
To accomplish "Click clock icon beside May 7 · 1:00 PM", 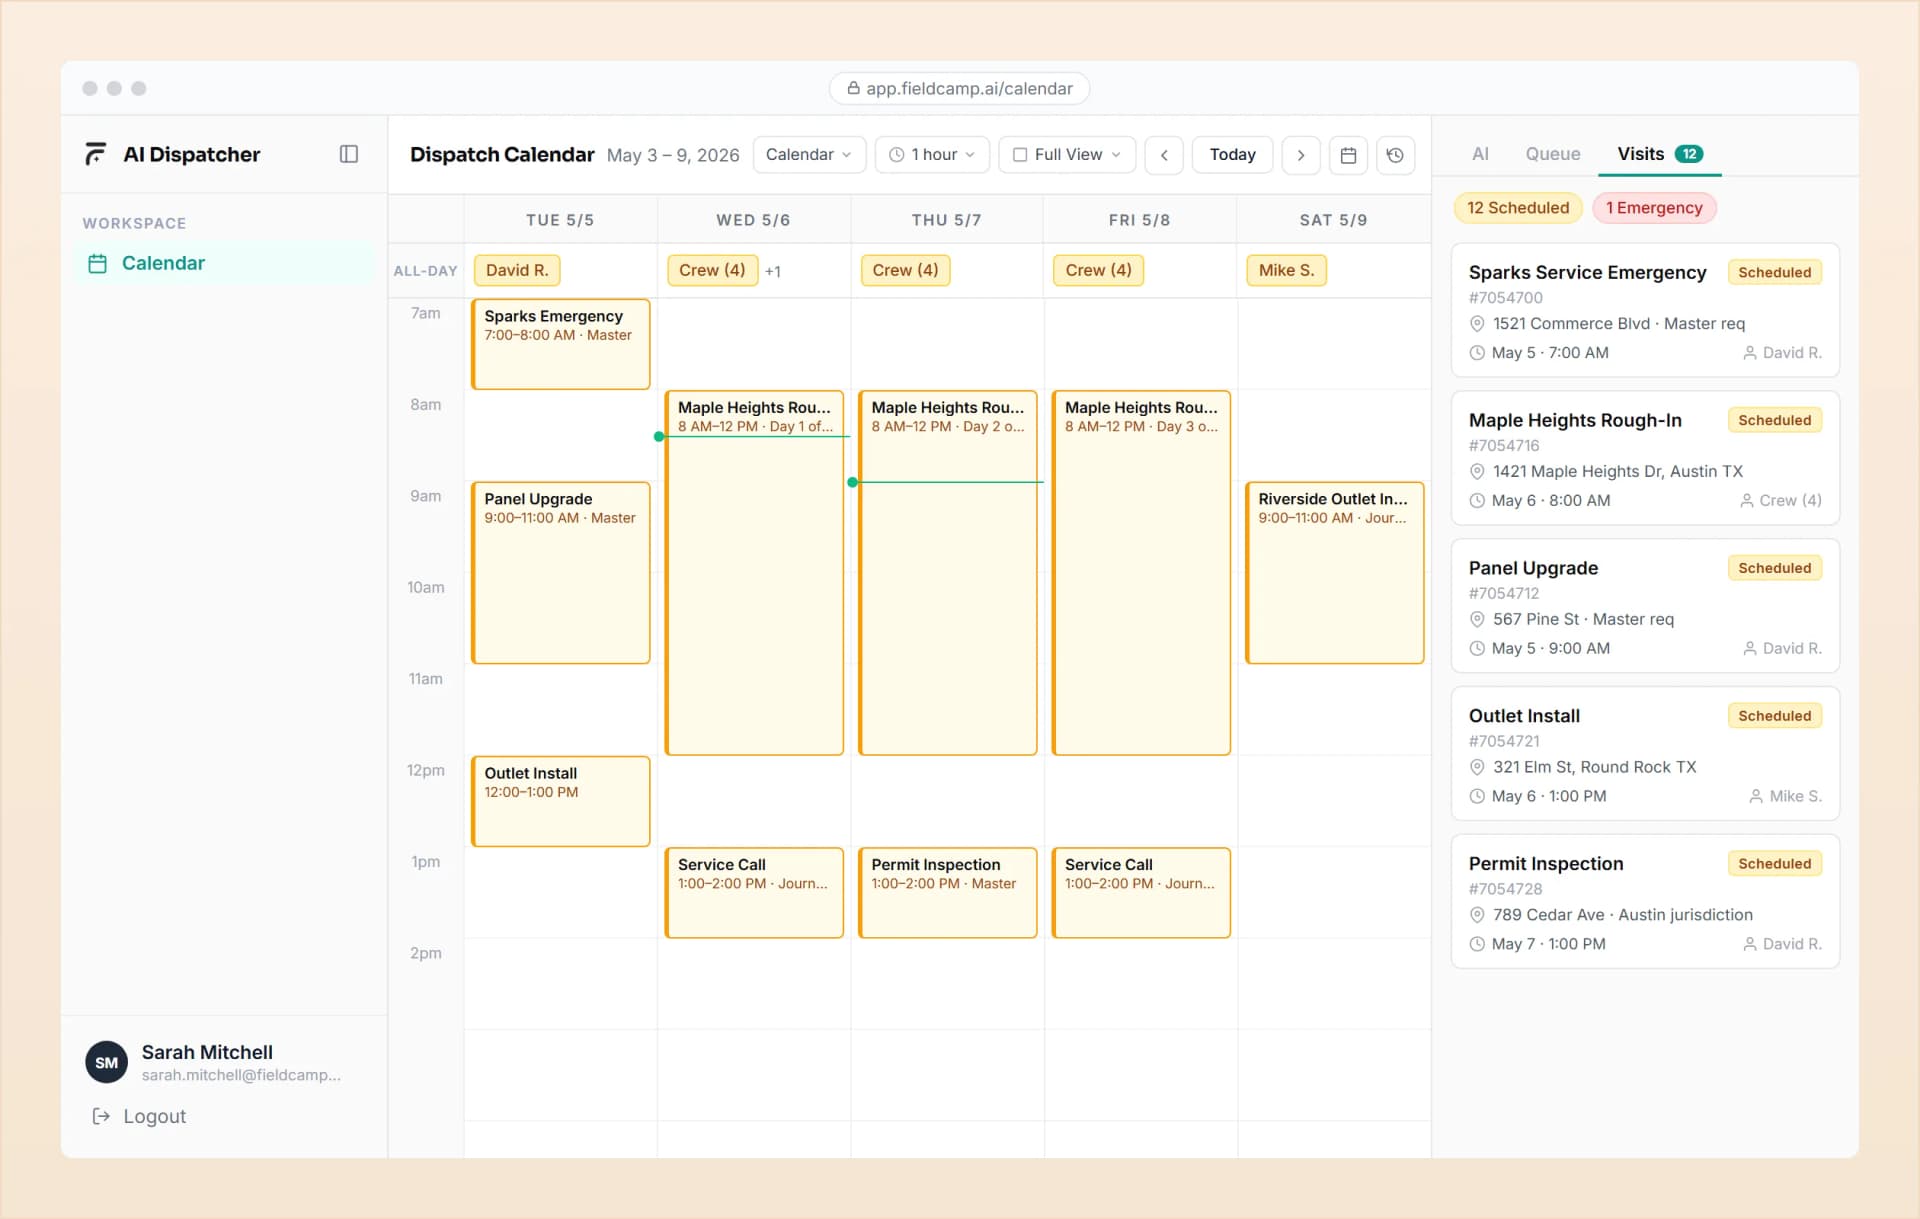I will (x=1477, y=944).
